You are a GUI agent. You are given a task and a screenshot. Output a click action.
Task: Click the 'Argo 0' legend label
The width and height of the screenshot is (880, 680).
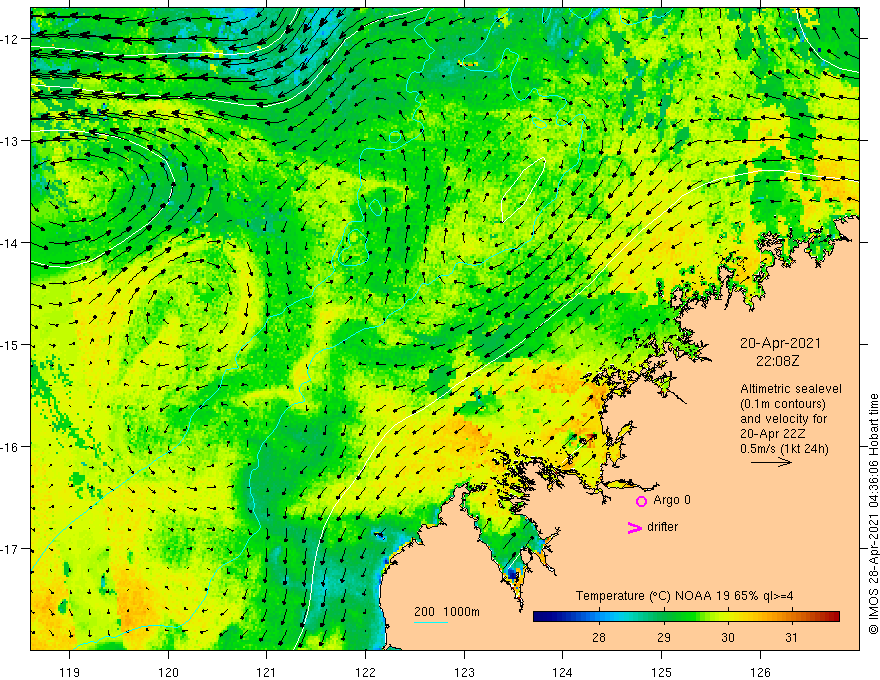click(672, 500)
